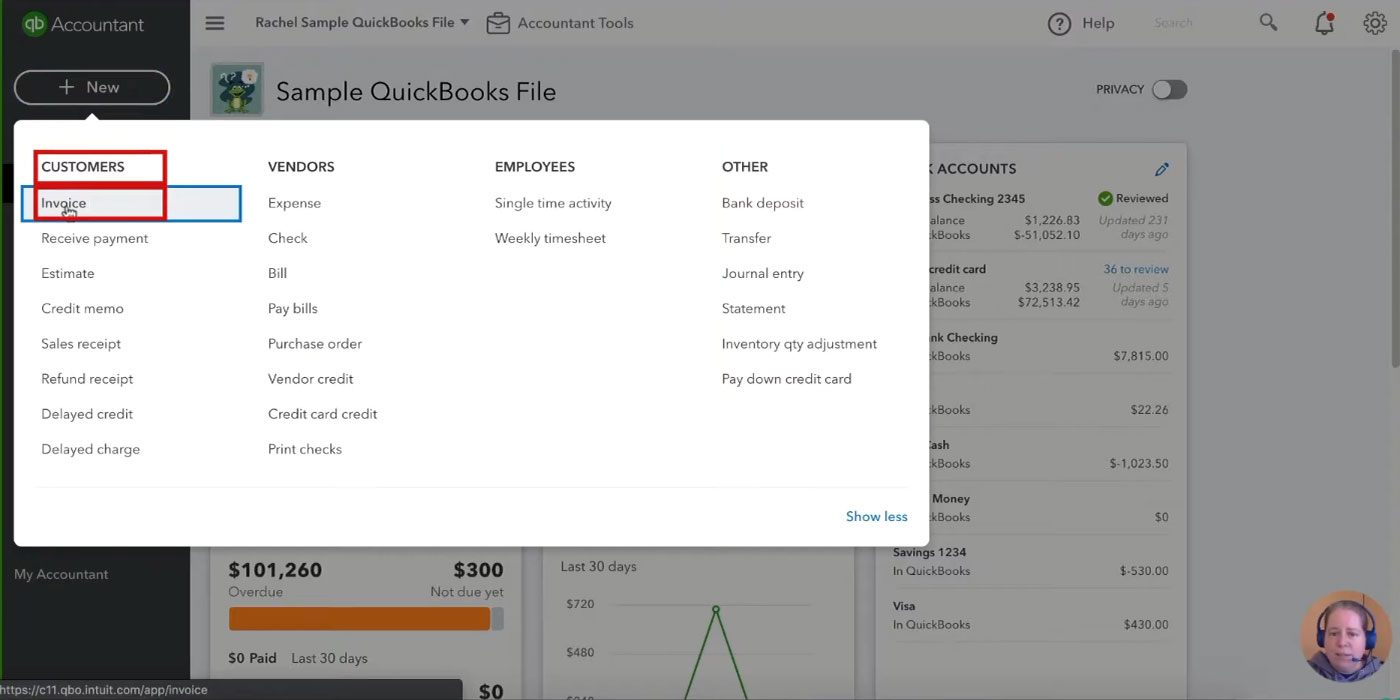Choose Purchase order
This screenshot has width=1400, height=700.
pos(315,343)
